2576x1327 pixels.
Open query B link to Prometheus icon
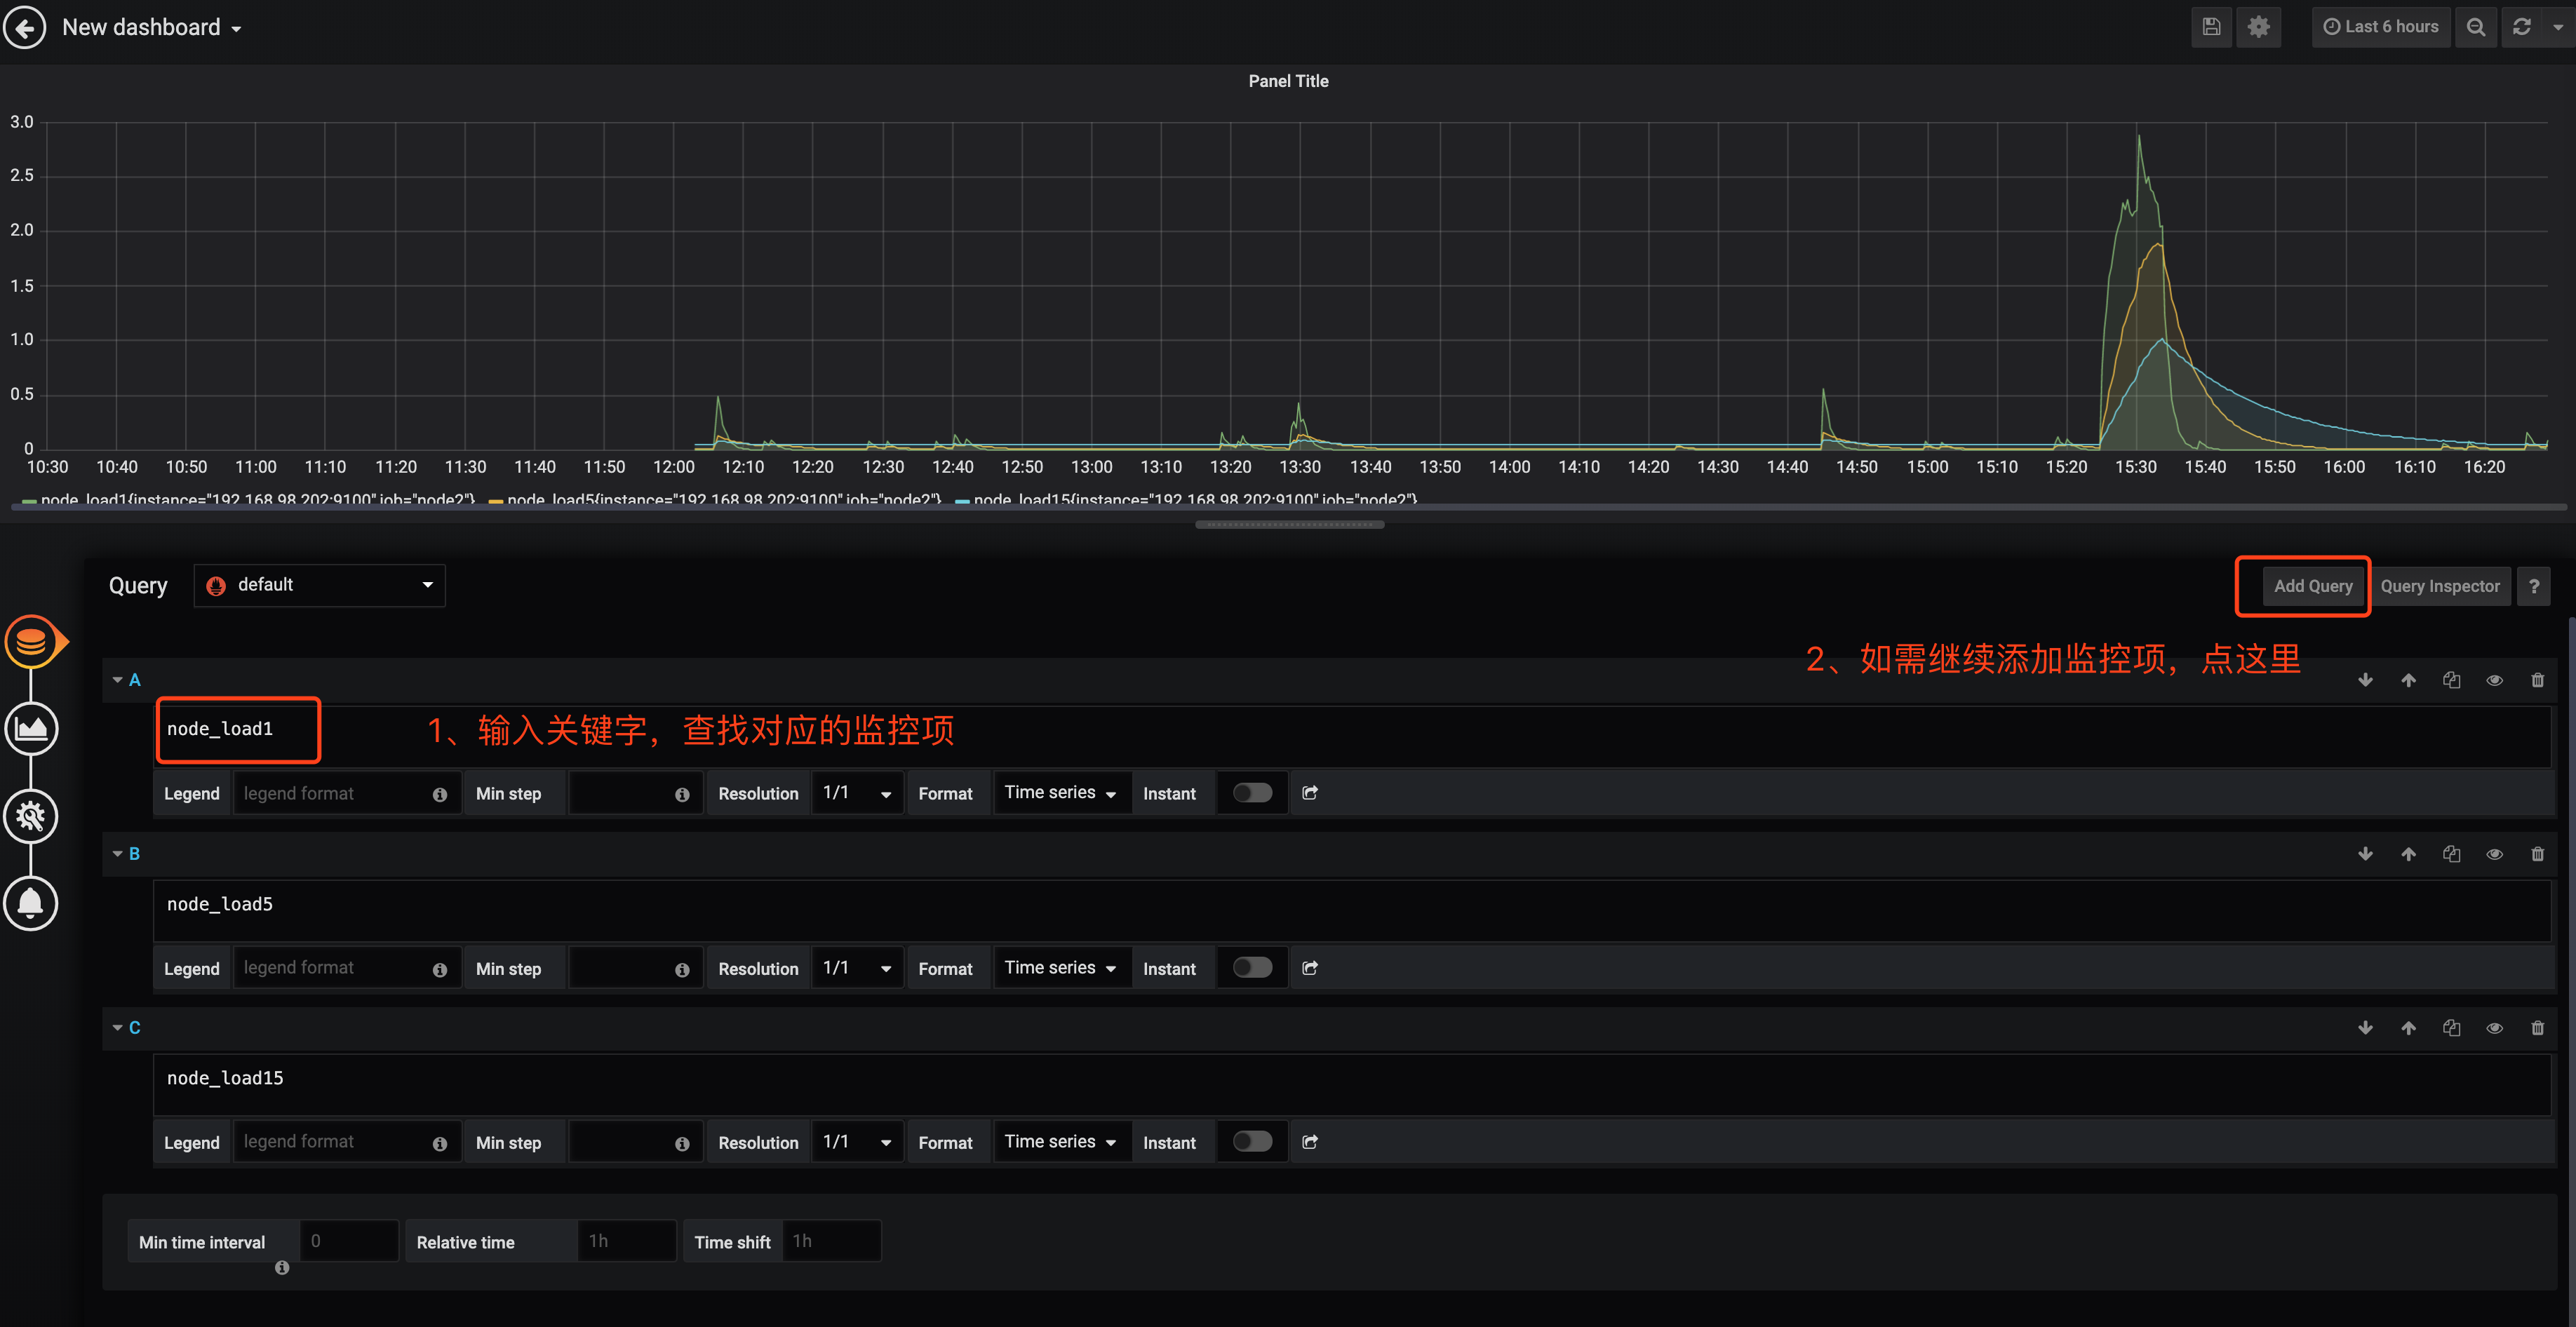click(1310, 967)
